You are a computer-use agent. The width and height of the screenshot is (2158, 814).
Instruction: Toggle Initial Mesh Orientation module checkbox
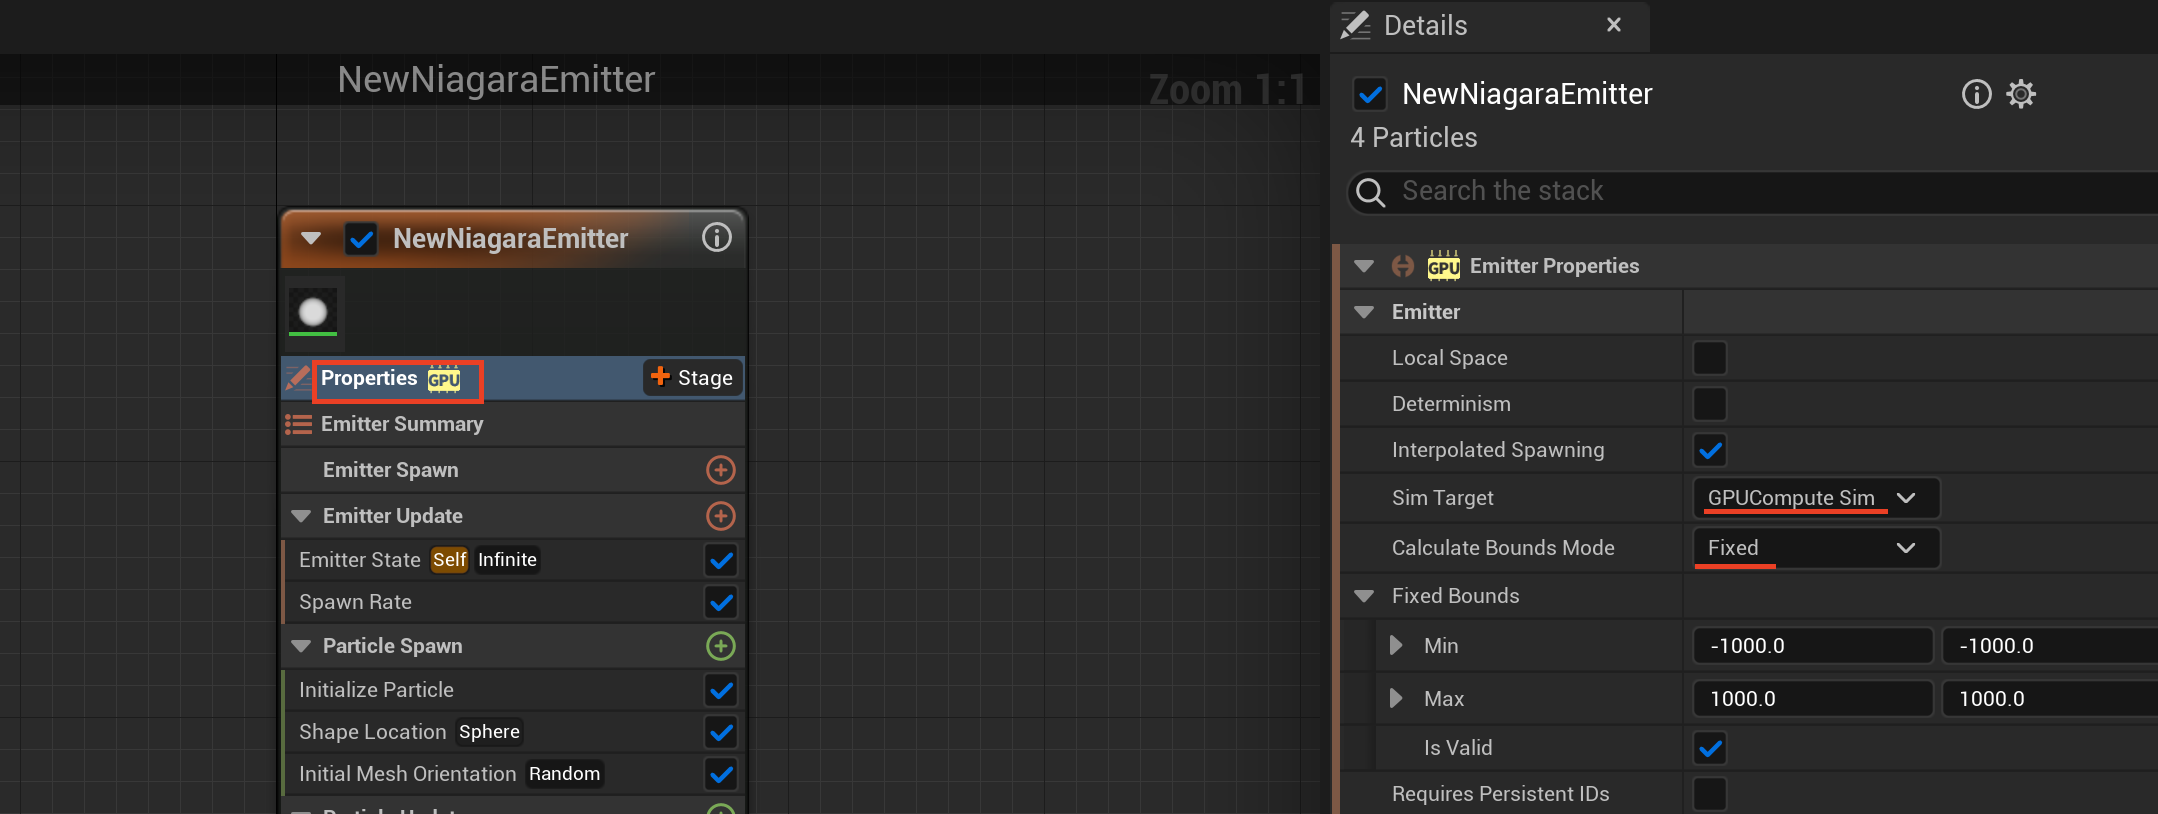click(721, 774)
